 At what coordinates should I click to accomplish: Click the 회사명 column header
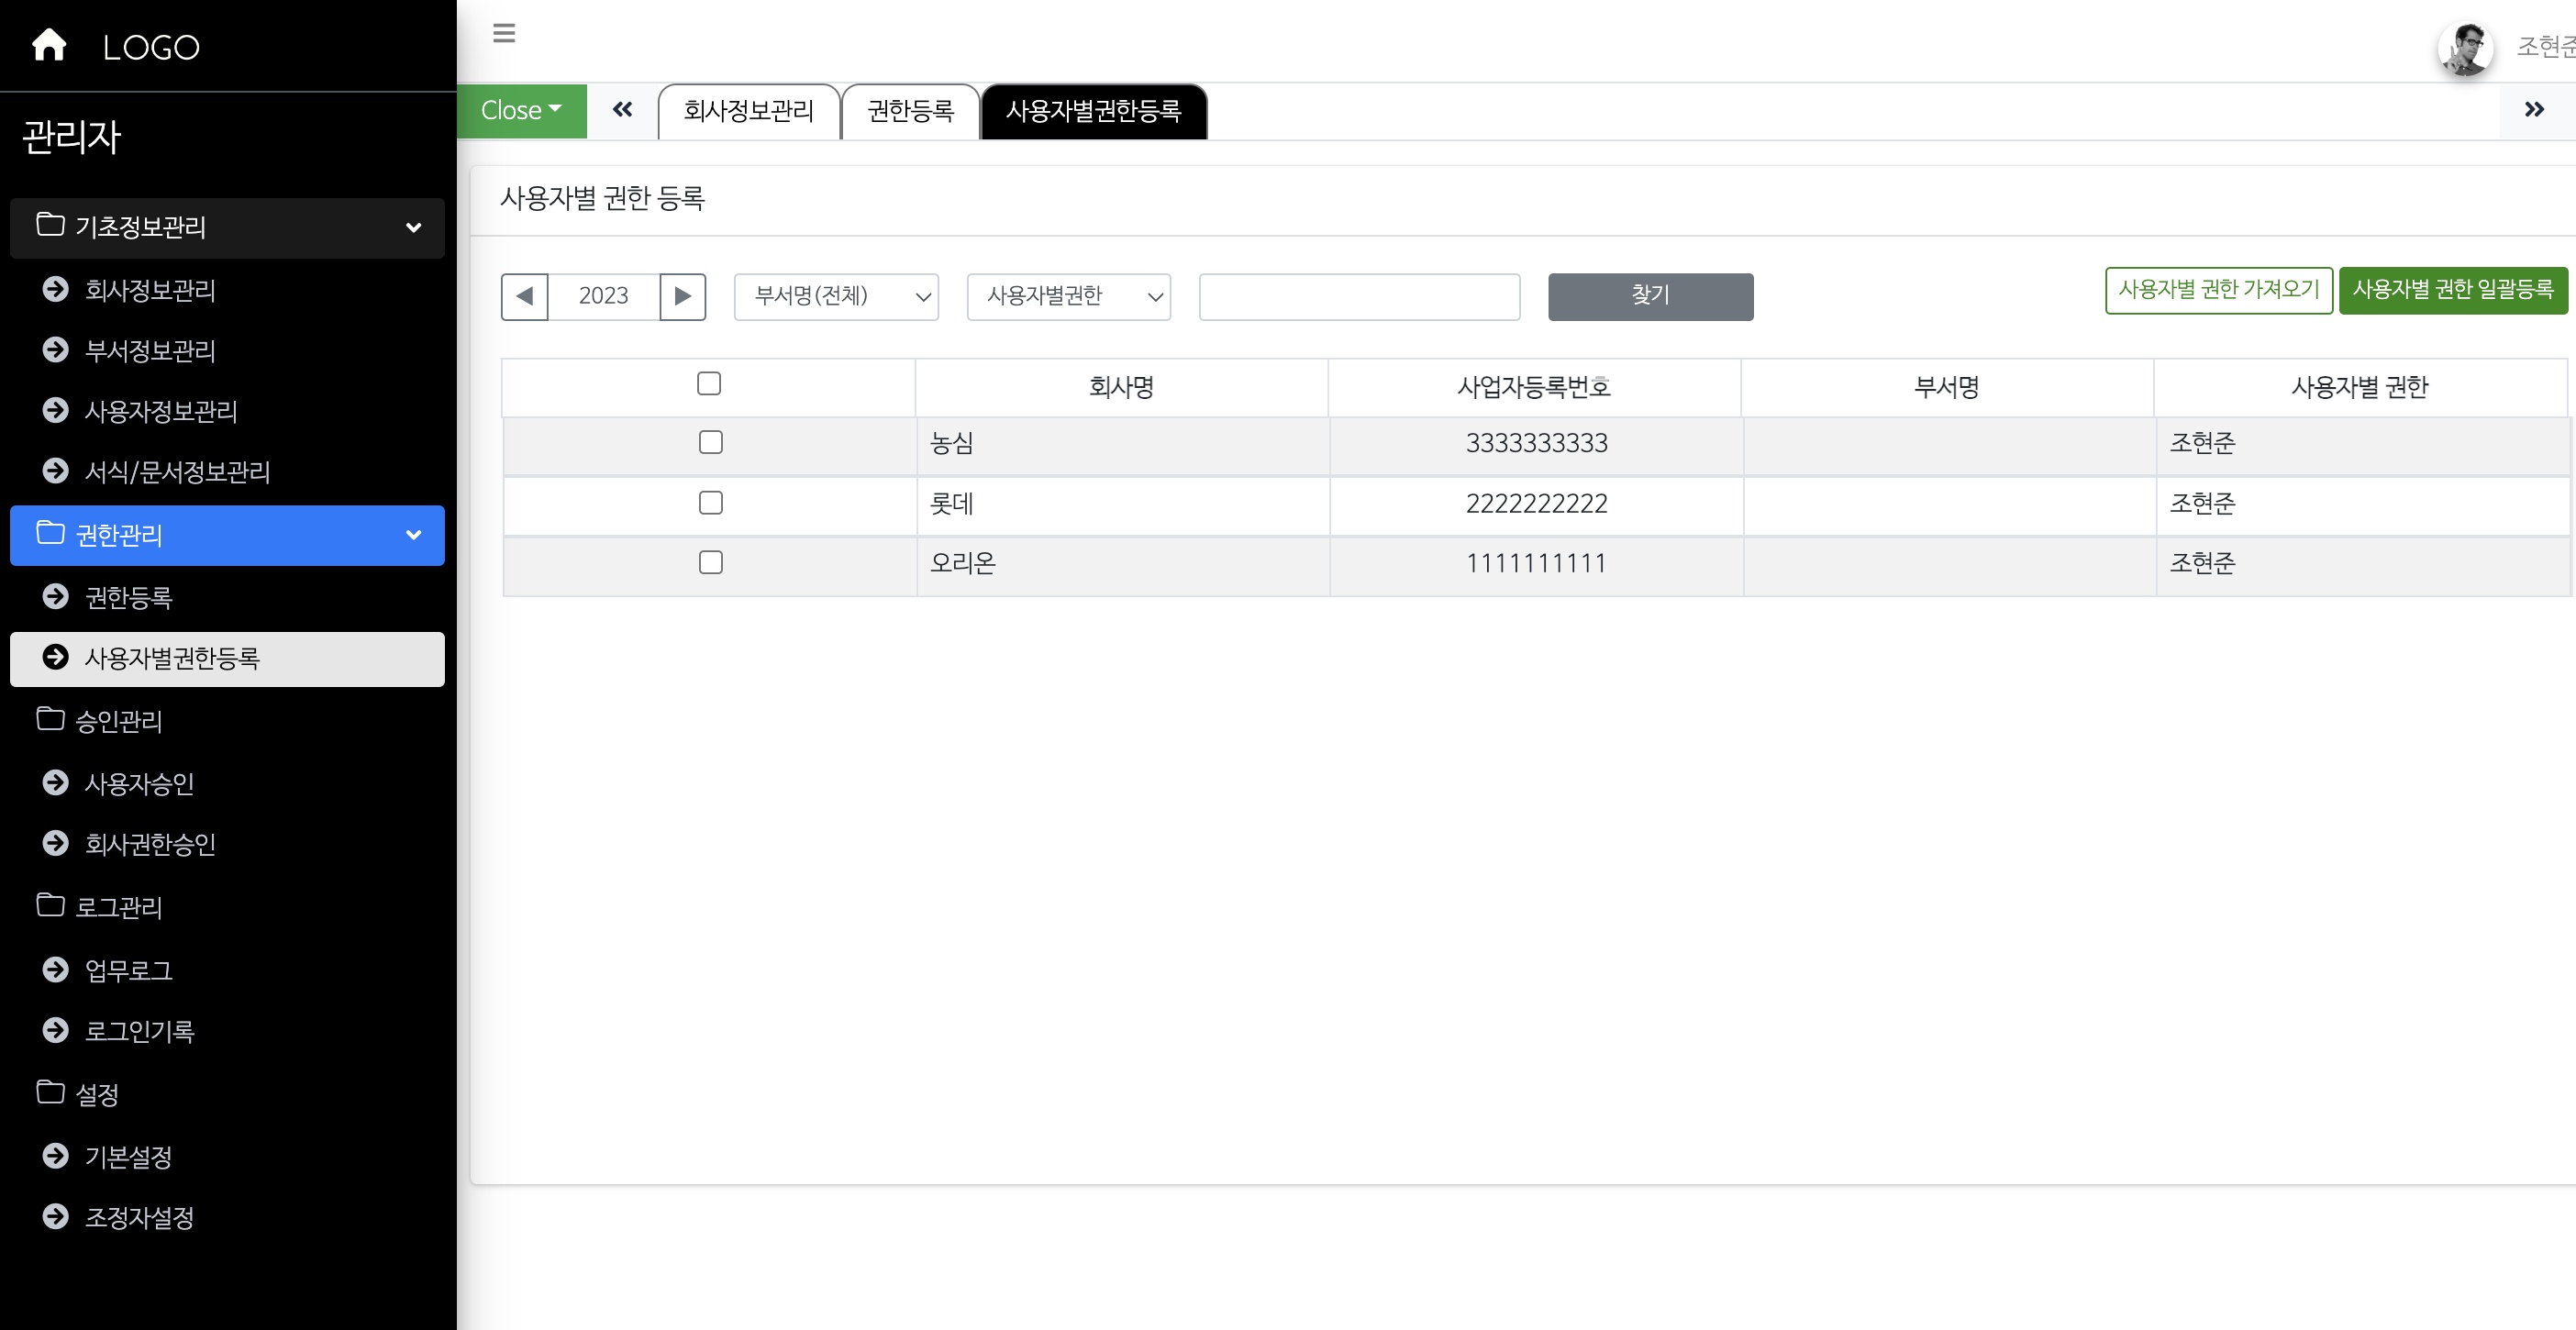click(1121, 387)
